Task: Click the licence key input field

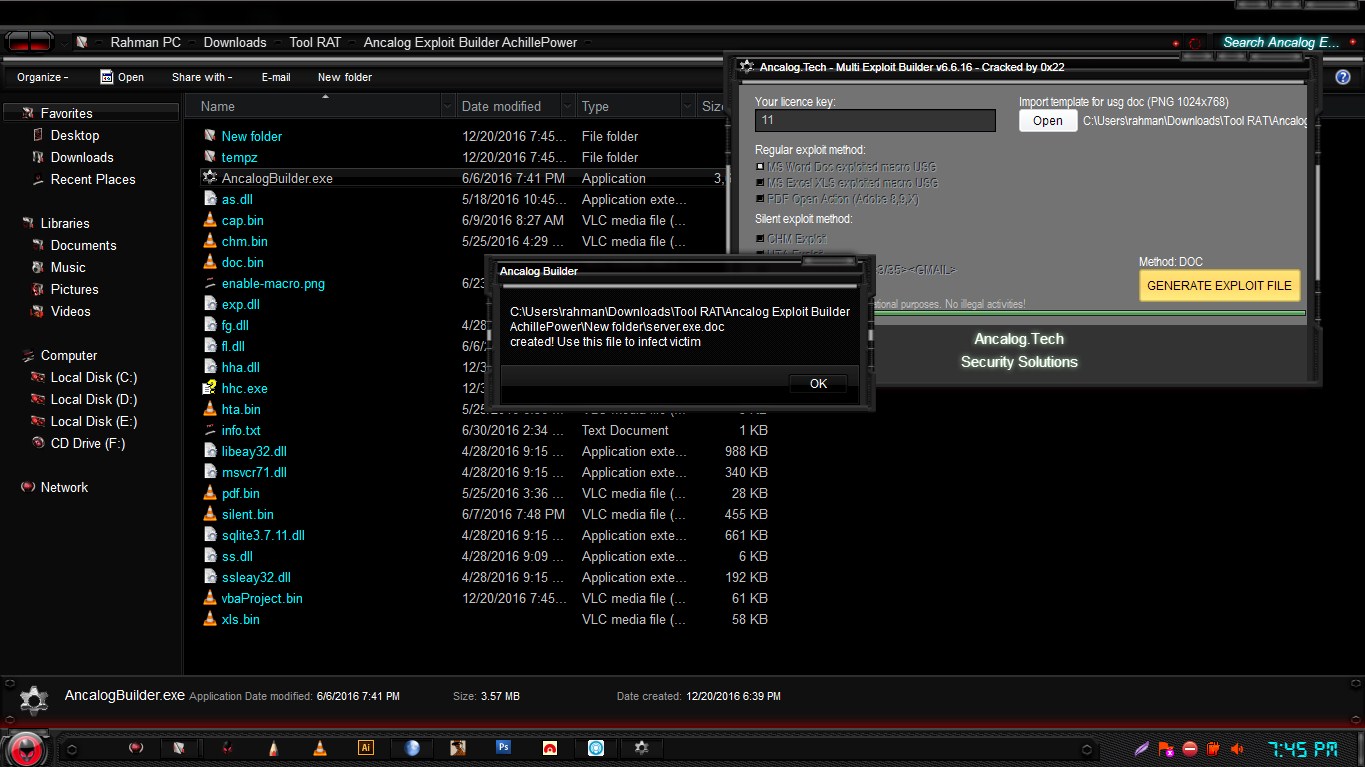Action: click(875, 120)
